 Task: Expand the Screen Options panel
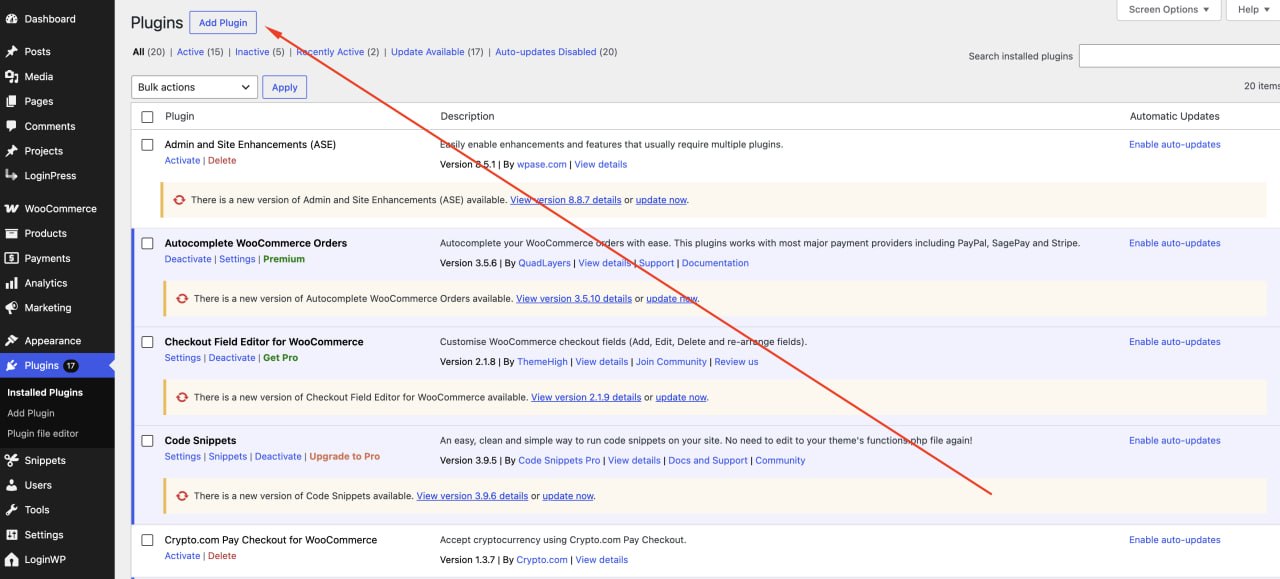pyautogui.click(x=1169, y=10)
